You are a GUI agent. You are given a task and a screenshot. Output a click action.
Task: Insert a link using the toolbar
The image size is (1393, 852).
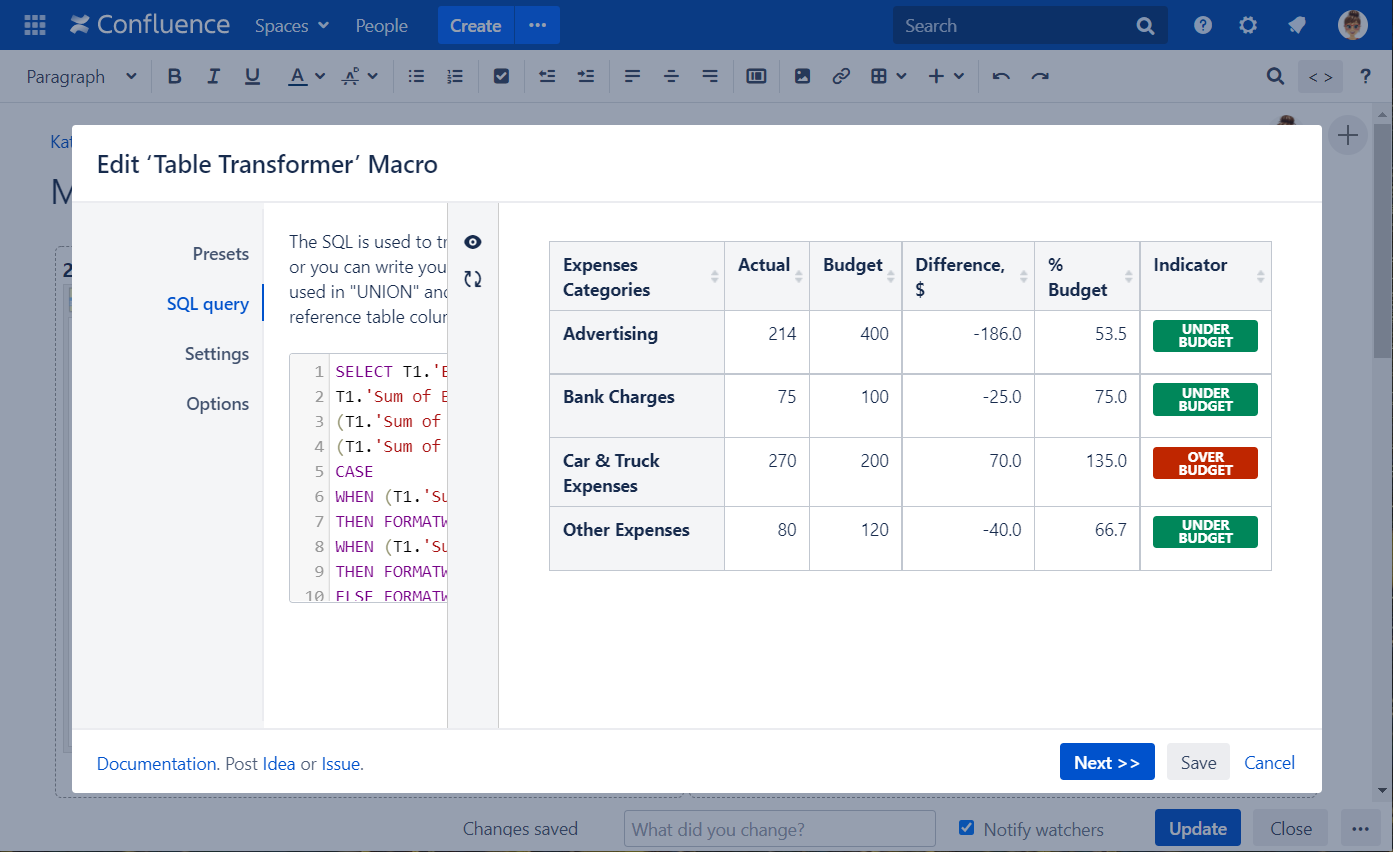coord(841,77)
